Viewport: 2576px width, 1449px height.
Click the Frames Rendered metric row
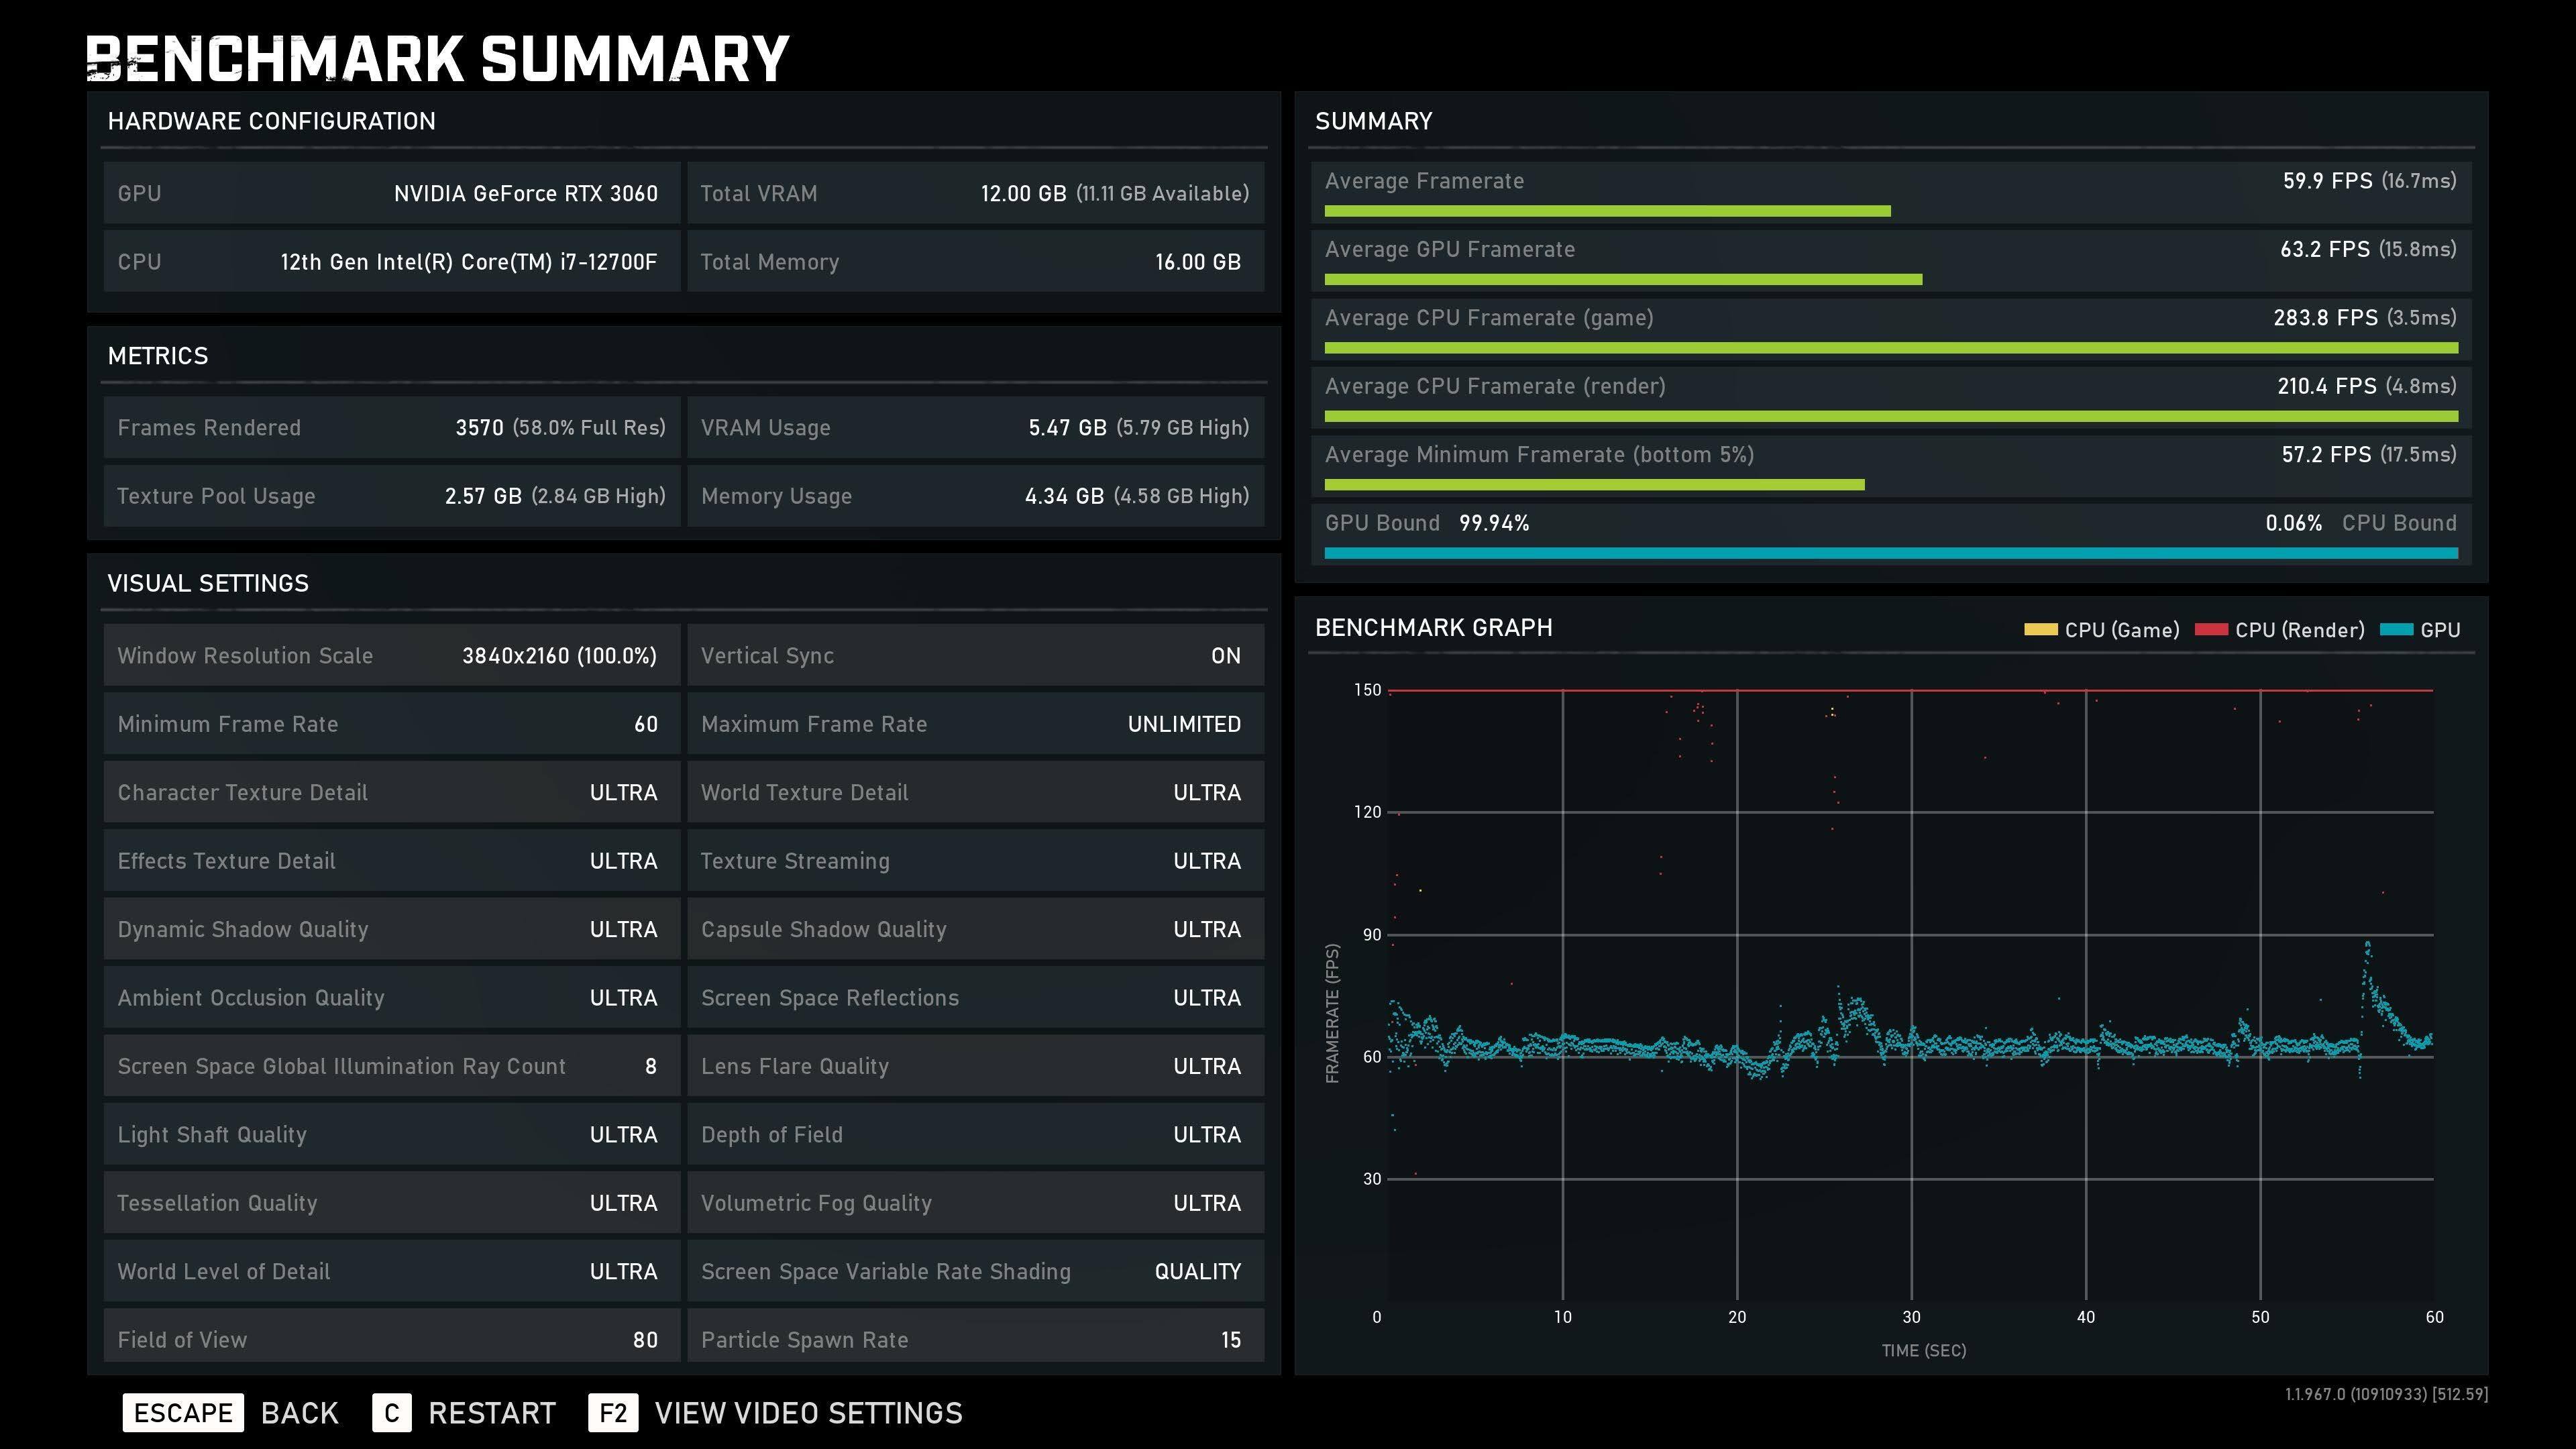[391, 427]
